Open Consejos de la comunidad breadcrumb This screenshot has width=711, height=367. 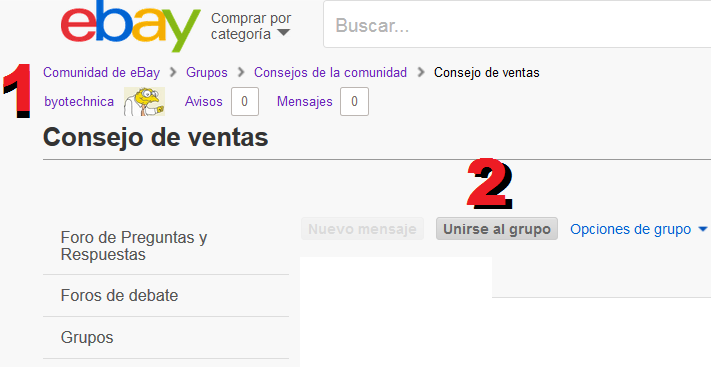(330, 73)
